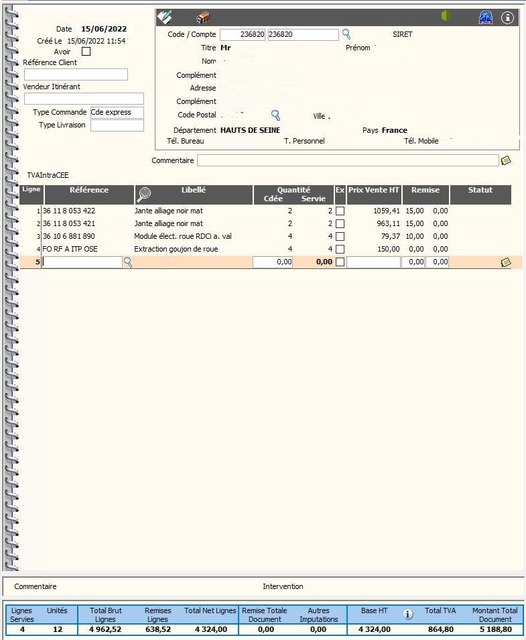Click the pen and card icon in customer header
The height and width of the screenshot is (640, 526).
click(164, 17)
